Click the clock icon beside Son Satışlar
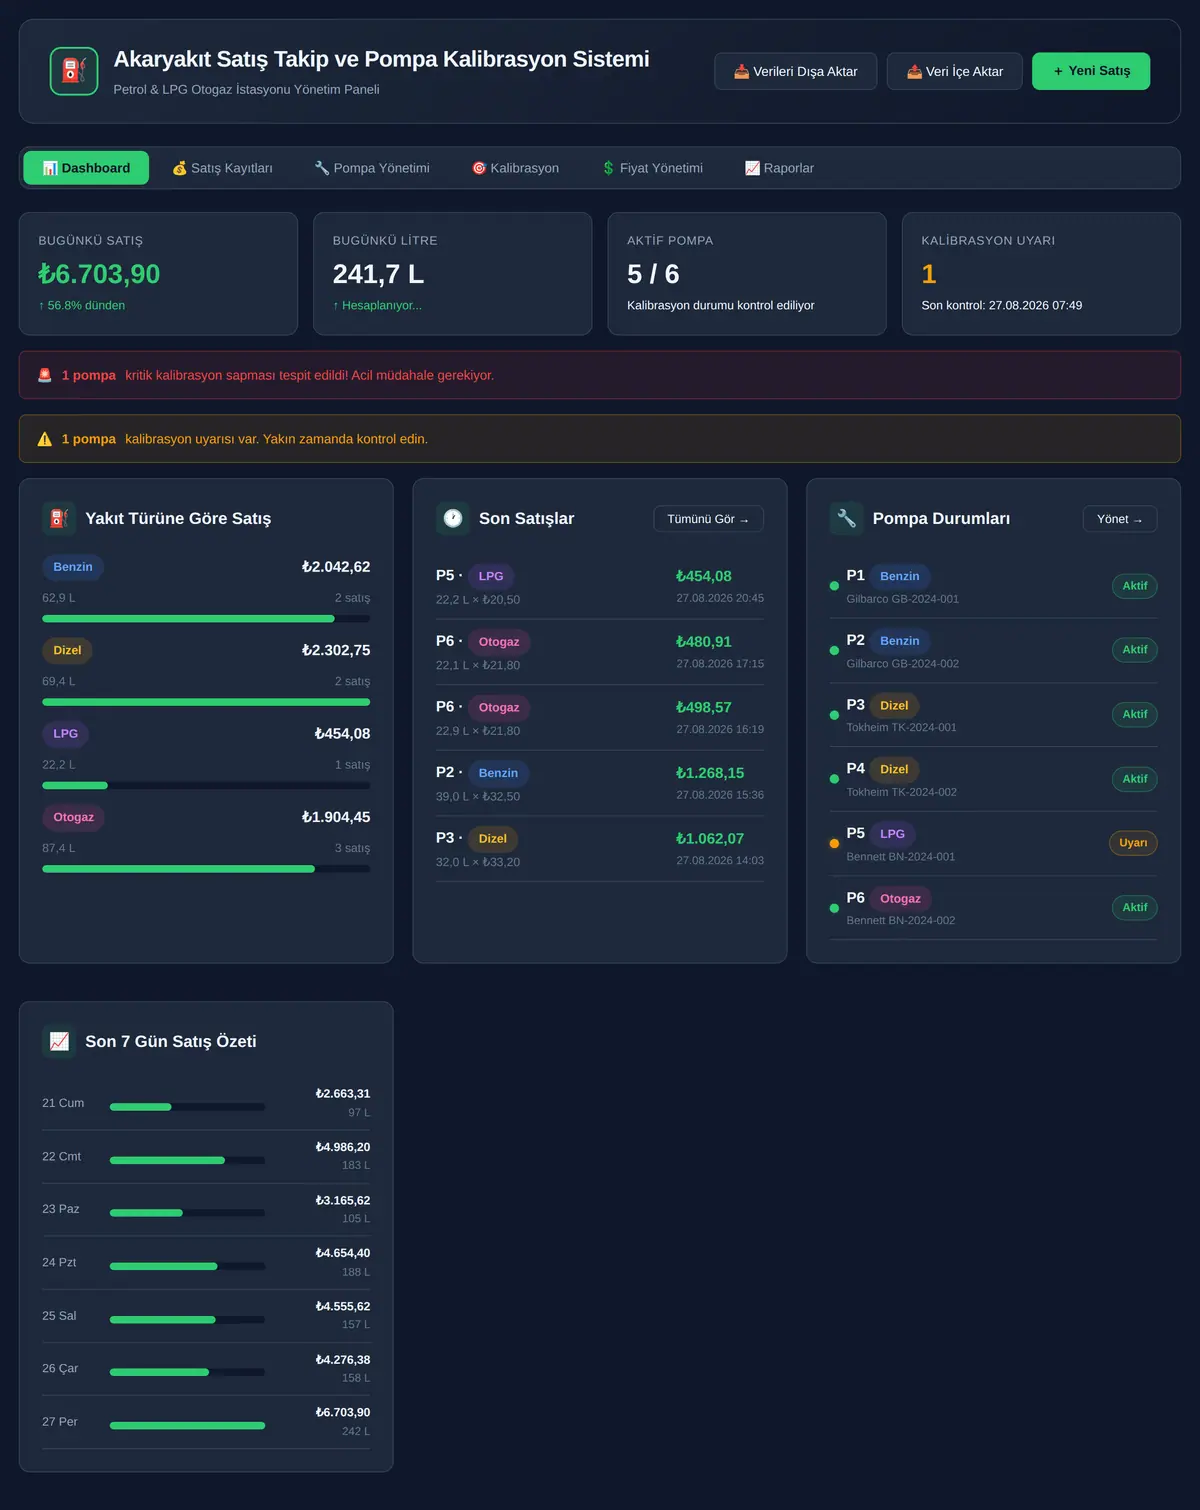 [453, 518]
